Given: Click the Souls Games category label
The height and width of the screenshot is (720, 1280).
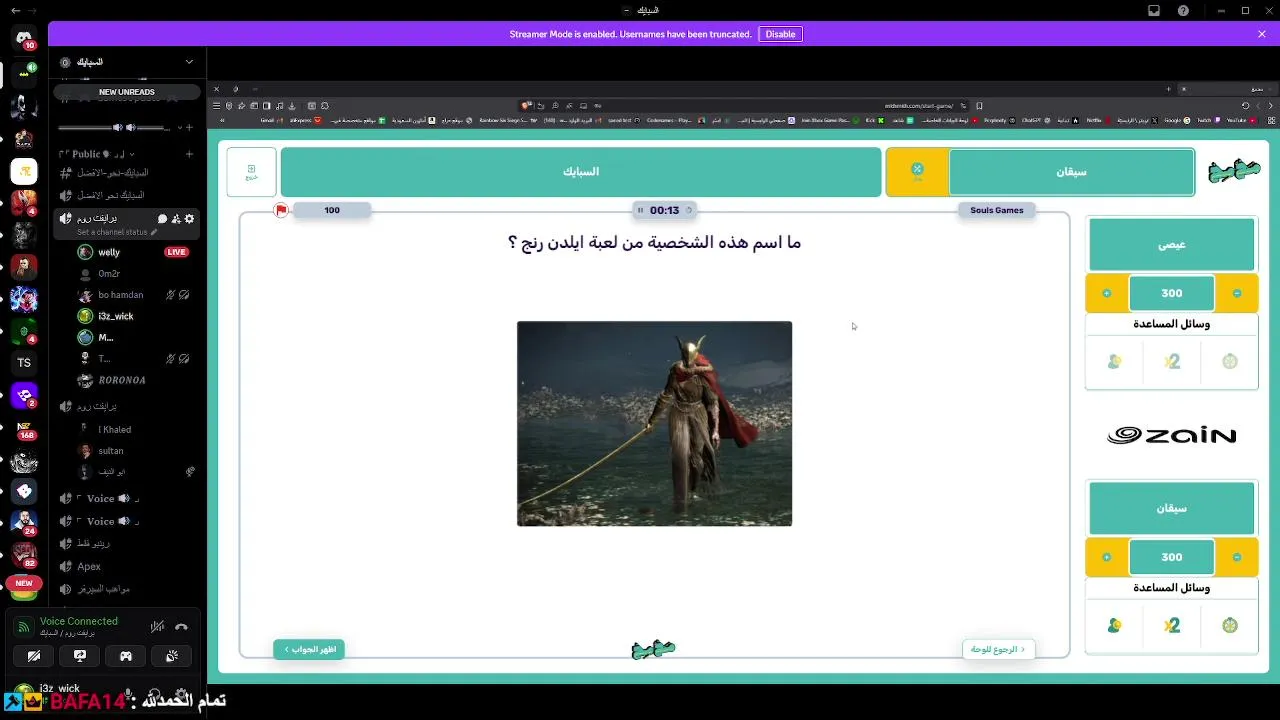Looking at the screenshot, I should pyautogui.click(x=997, y=210).
